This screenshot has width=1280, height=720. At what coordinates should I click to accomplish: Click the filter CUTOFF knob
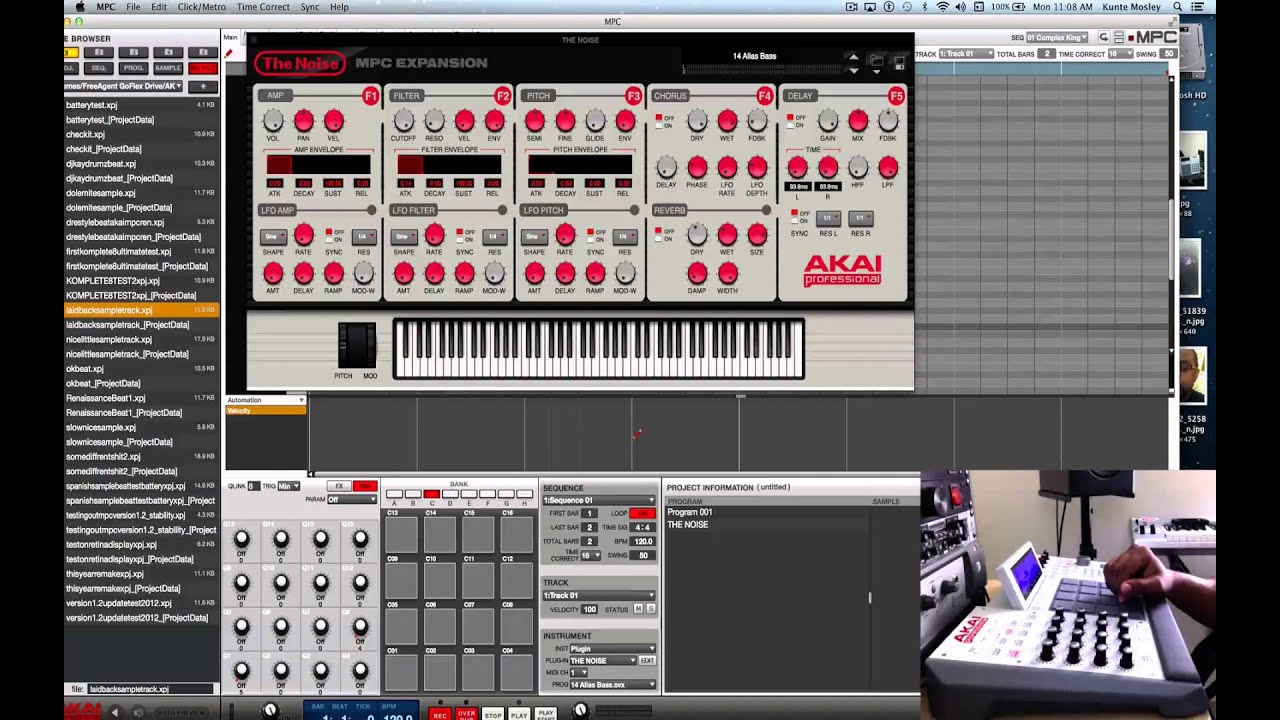pos(403,121)
